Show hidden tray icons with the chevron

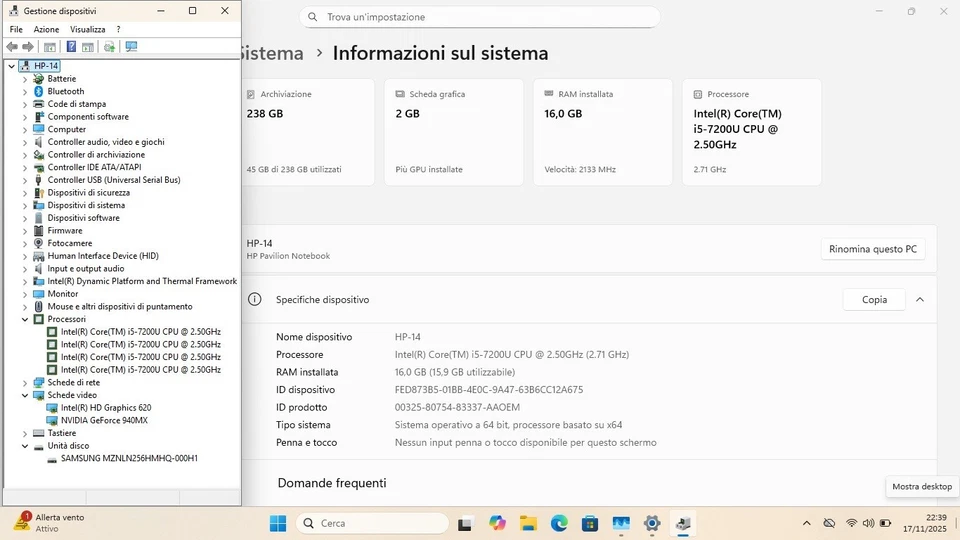click(806, 523)
